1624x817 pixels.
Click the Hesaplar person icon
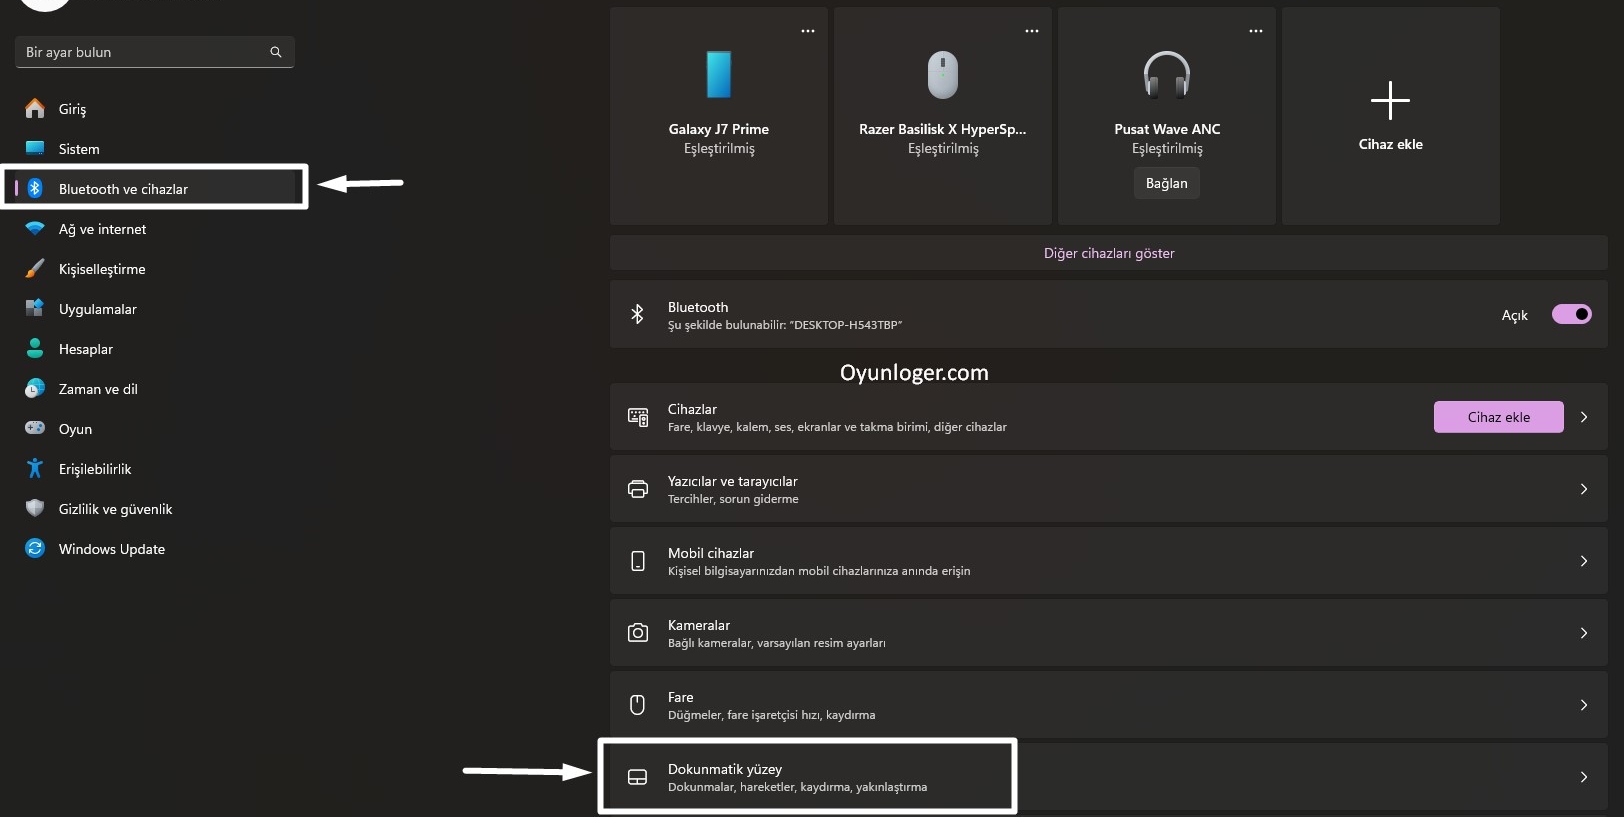point(35,348)
